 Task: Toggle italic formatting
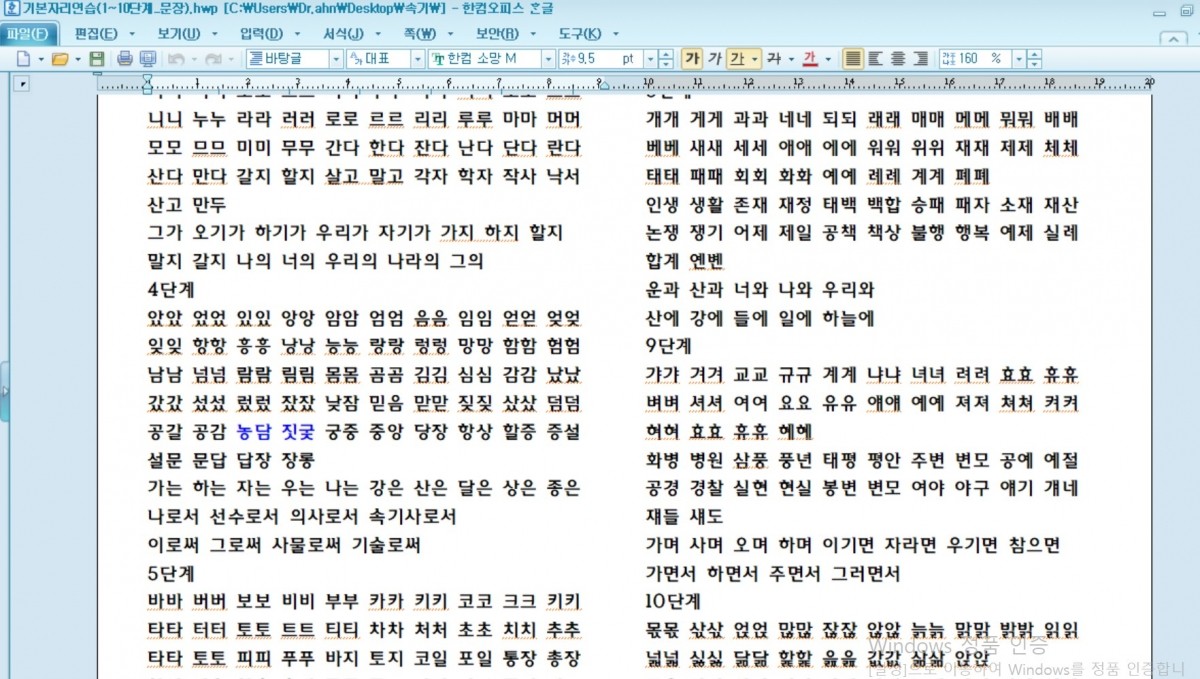pyautogui.click(x=715, y=59)
